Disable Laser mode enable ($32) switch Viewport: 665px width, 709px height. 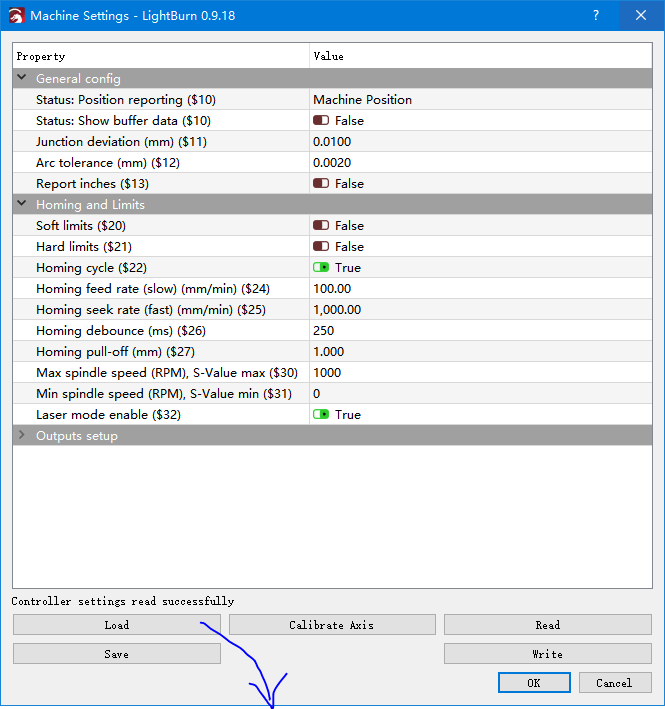click(x=321, y=415)
